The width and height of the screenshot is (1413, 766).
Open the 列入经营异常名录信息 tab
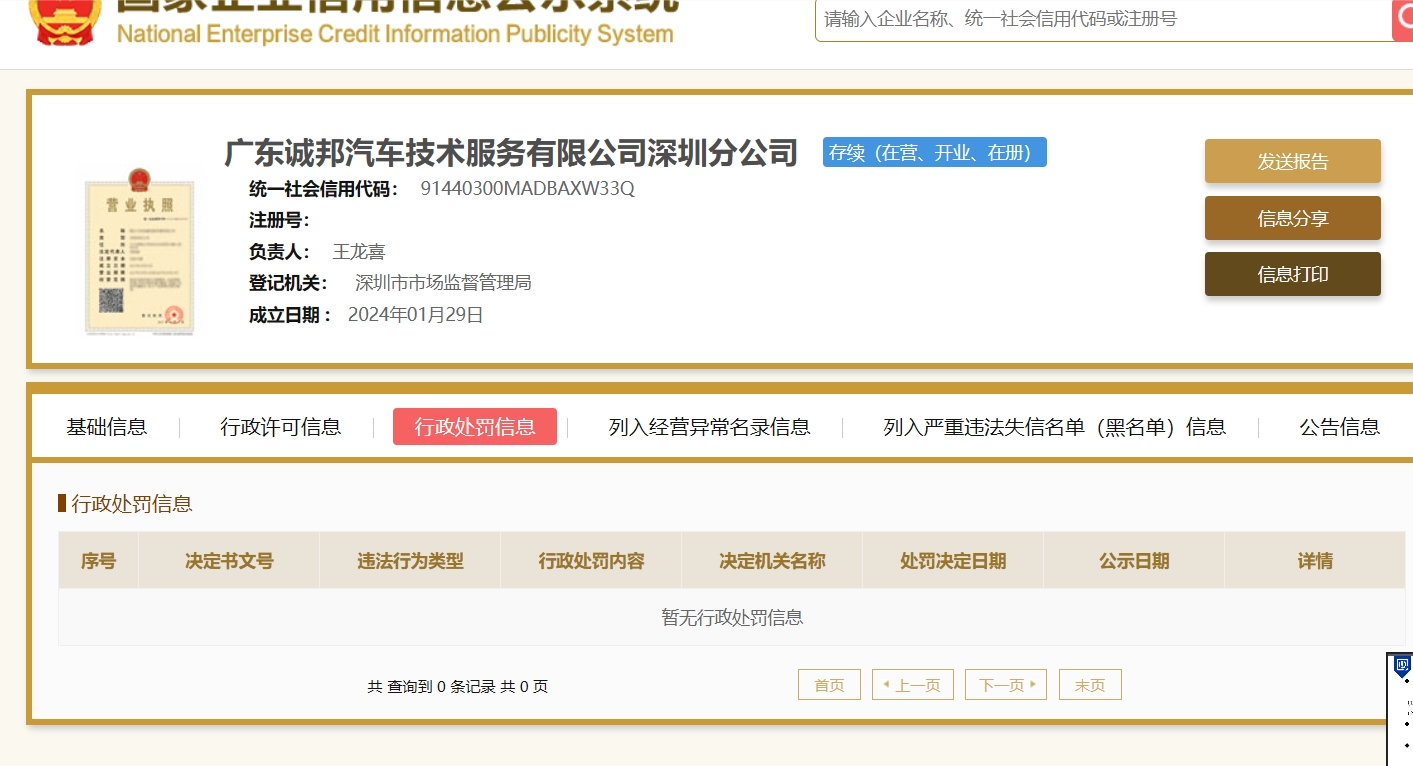pyautogui.click(x=709, y=427)
